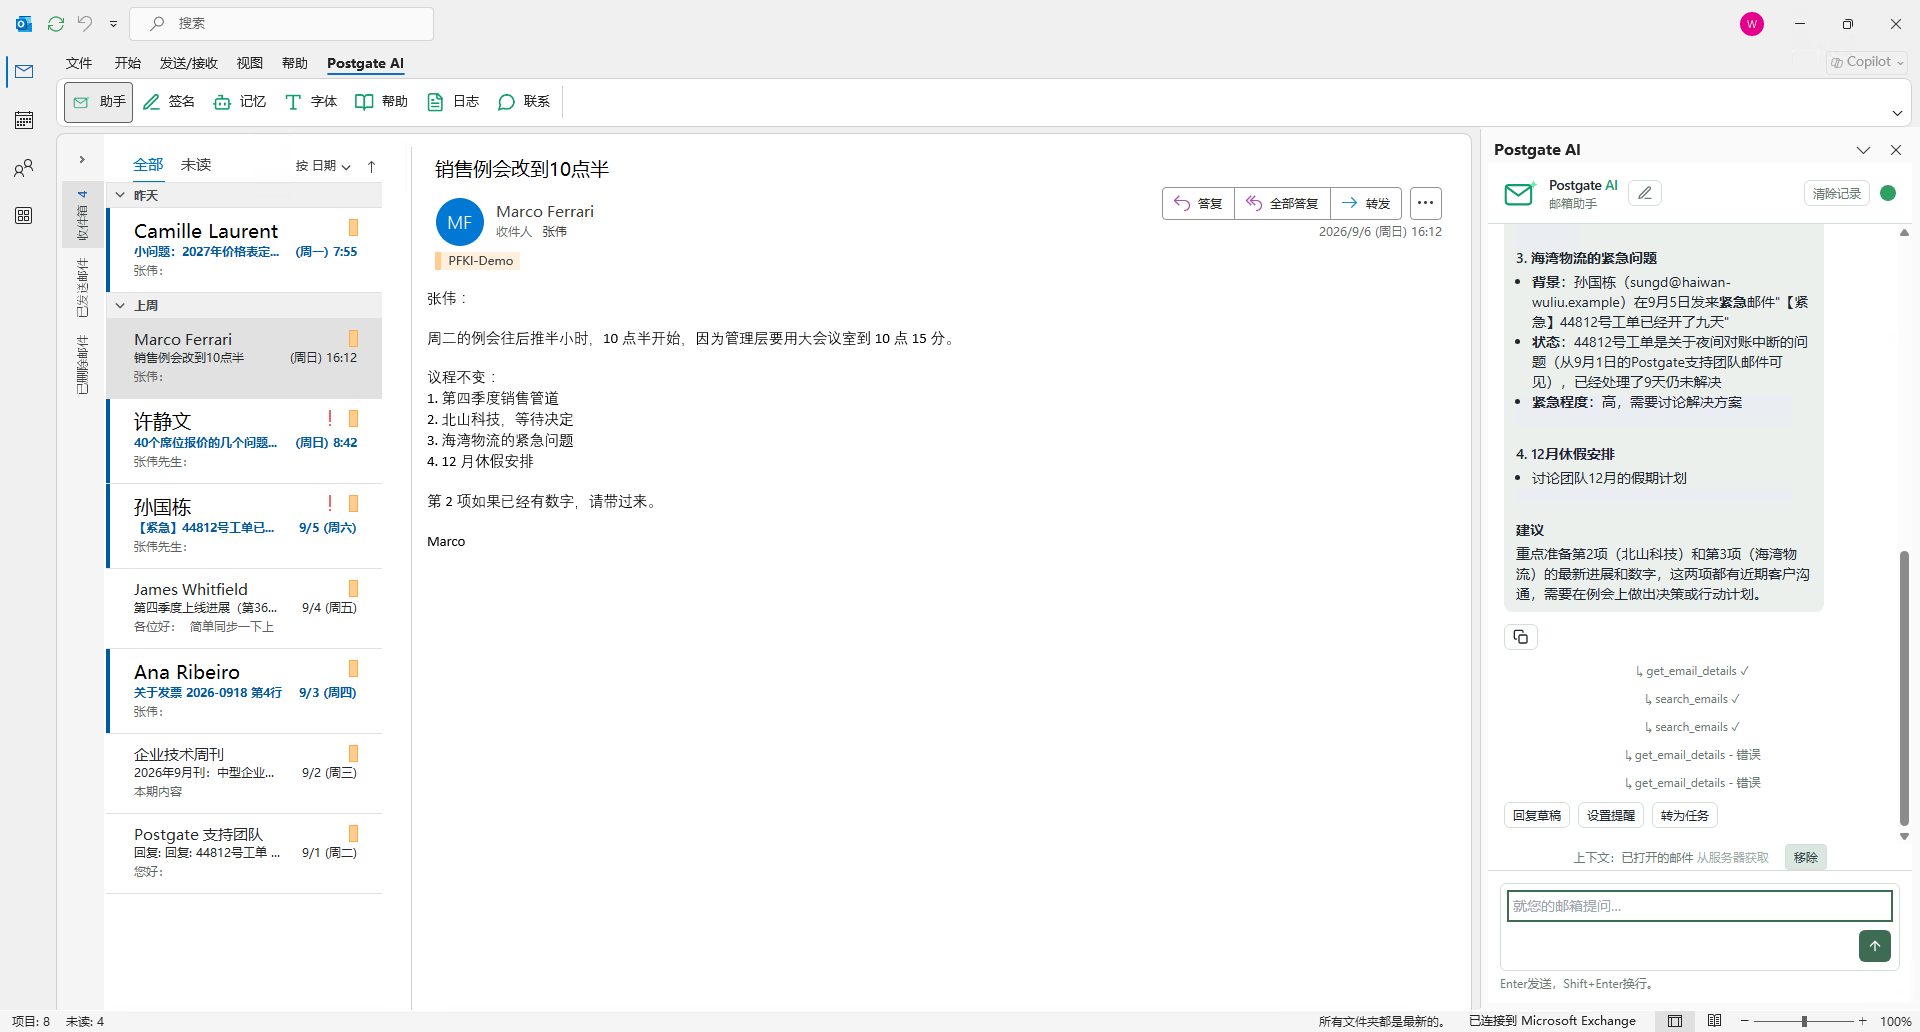Click the 答复 reply button

(x=1198, y=203)
